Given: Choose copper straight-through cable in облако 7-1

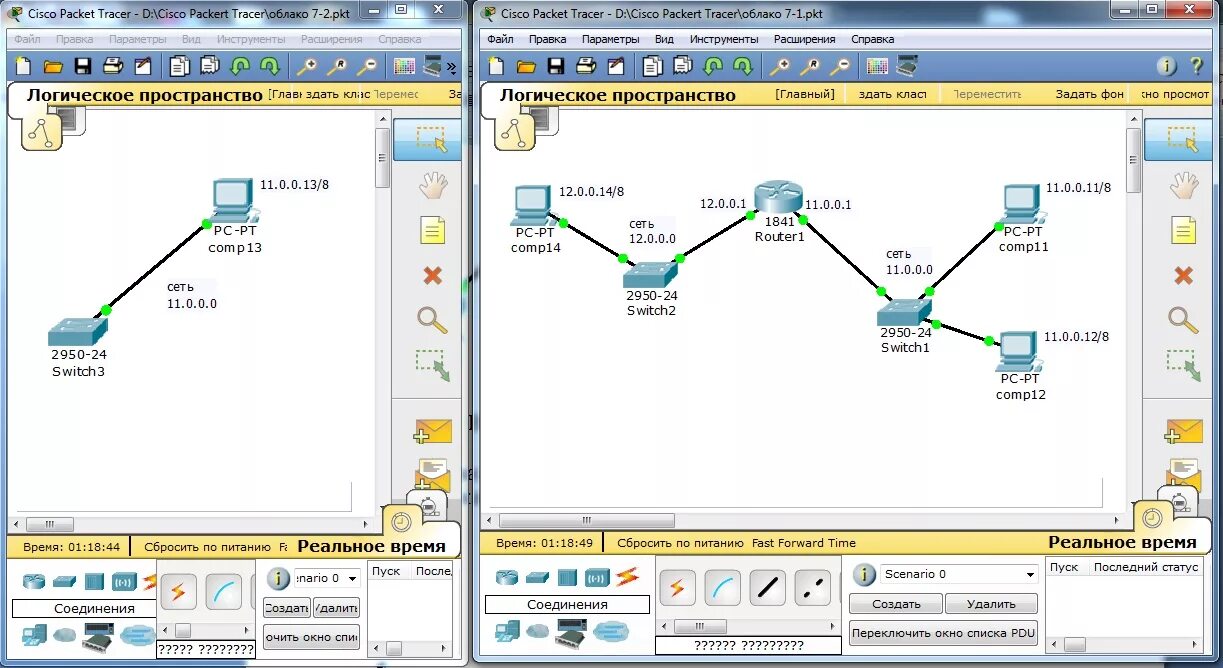Looking at the screenshot, I should [768, 588].
